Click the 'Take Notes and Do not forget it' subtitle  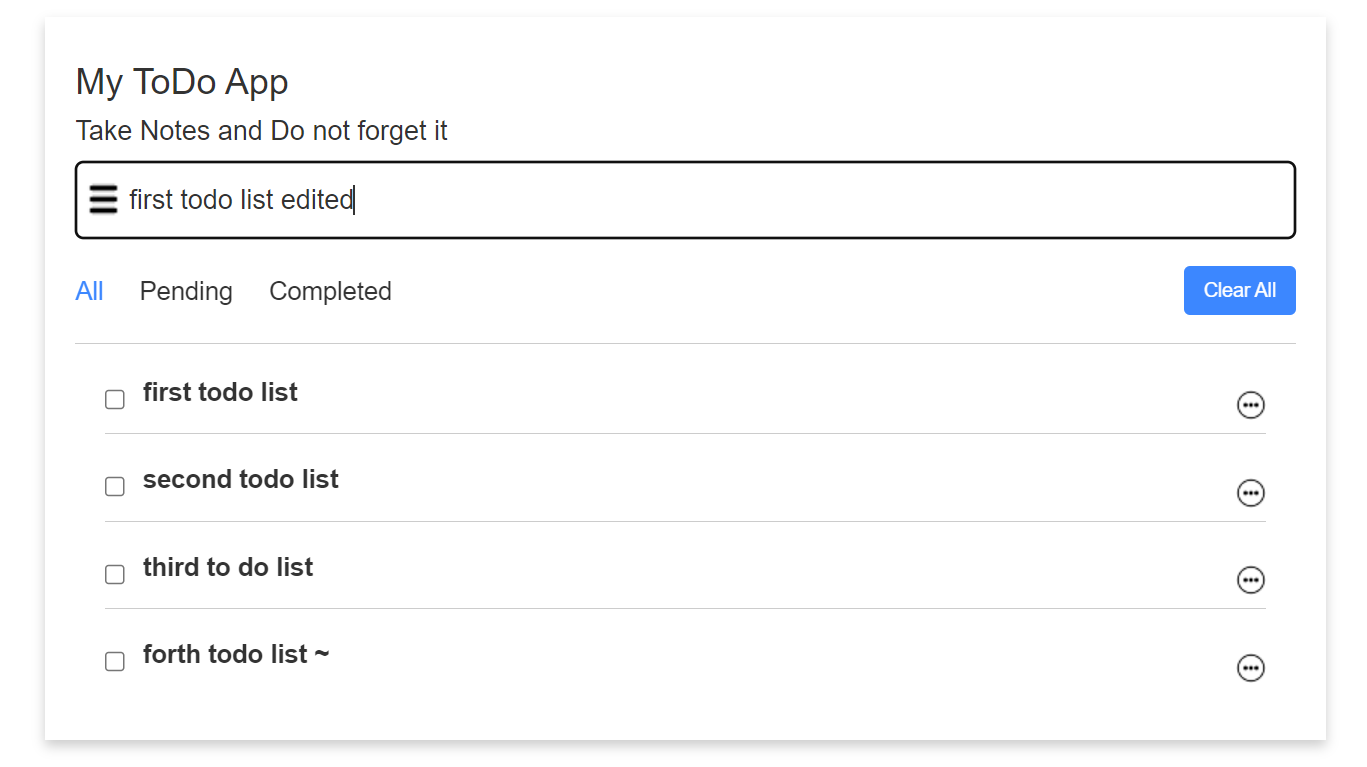[262, 131]
